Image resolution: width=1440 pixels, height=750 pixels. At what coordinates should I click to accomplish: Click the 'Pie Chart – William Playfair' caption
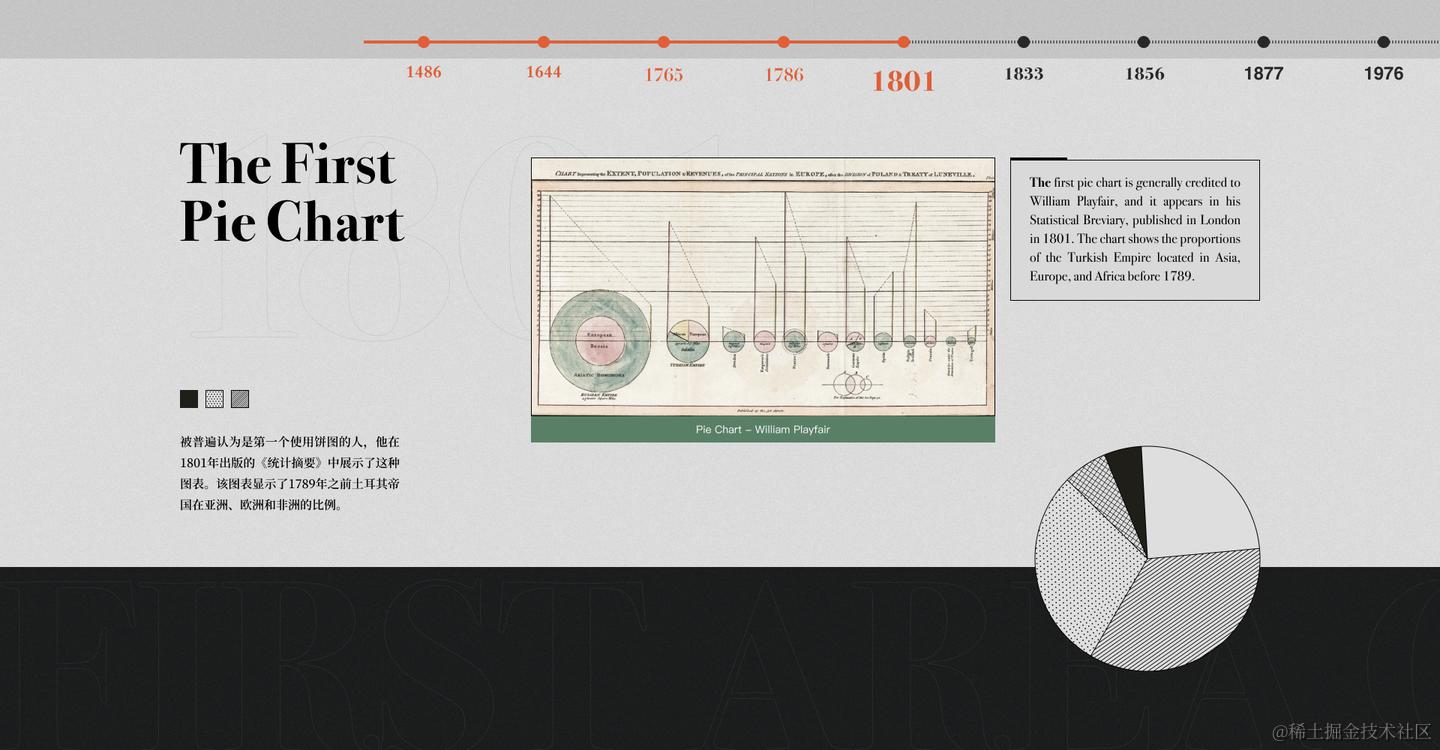pos(763,430)
